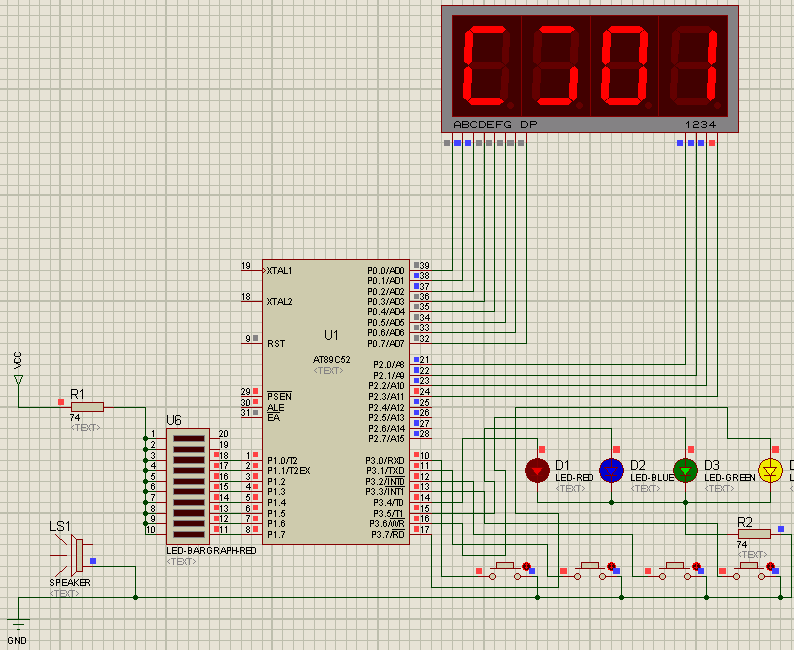Click the P2.0/A8 pin label
This screenshot has height=650, width=794.
point(389,365)
